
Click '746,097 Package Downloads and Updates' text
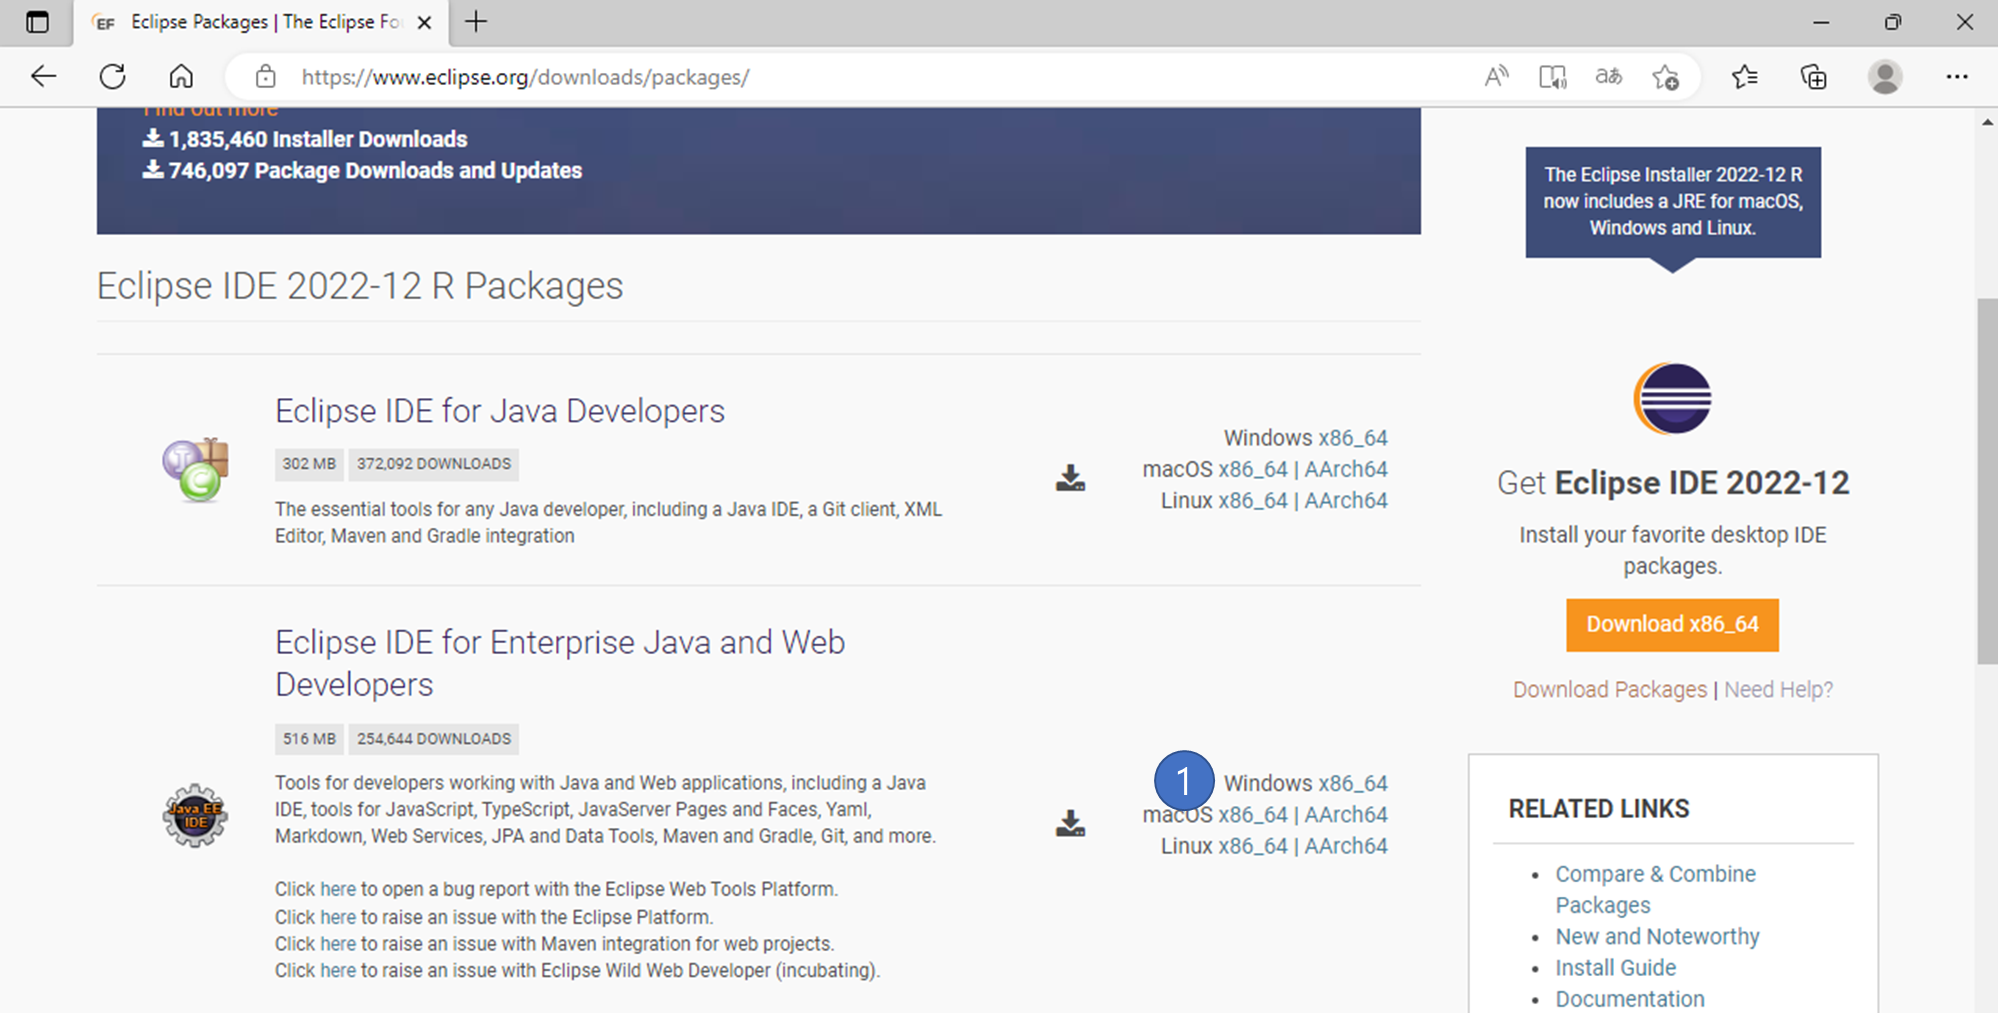[x=375, y=170]
